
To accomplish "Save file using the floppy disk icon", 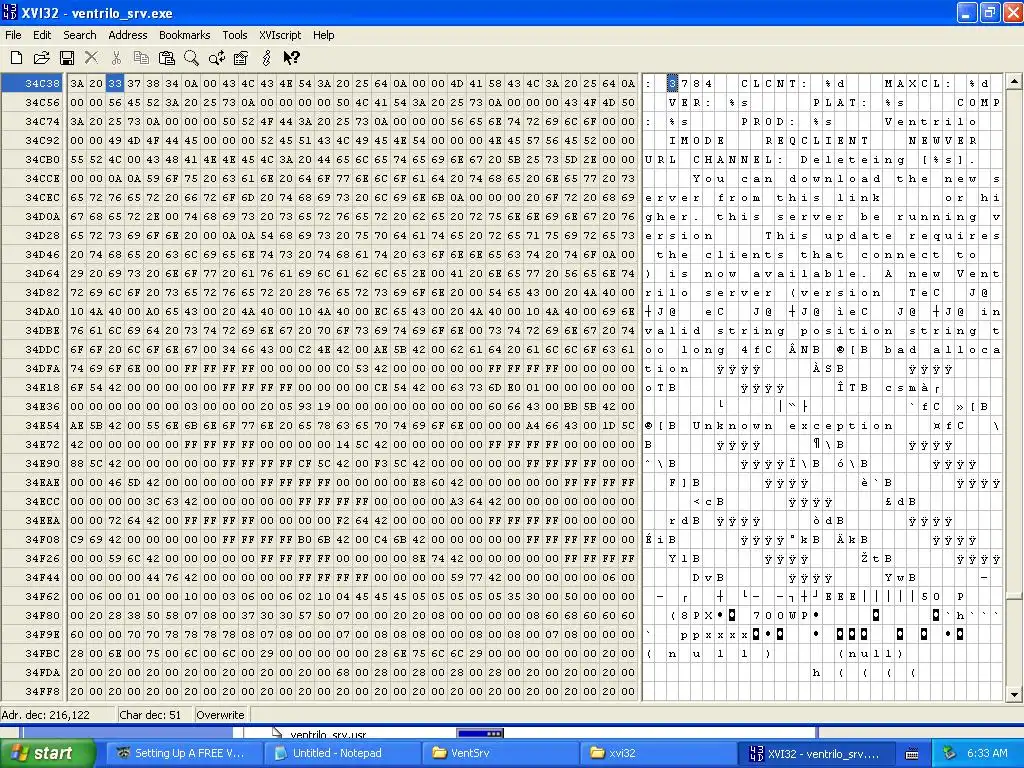I will click(x=67, y=58).
